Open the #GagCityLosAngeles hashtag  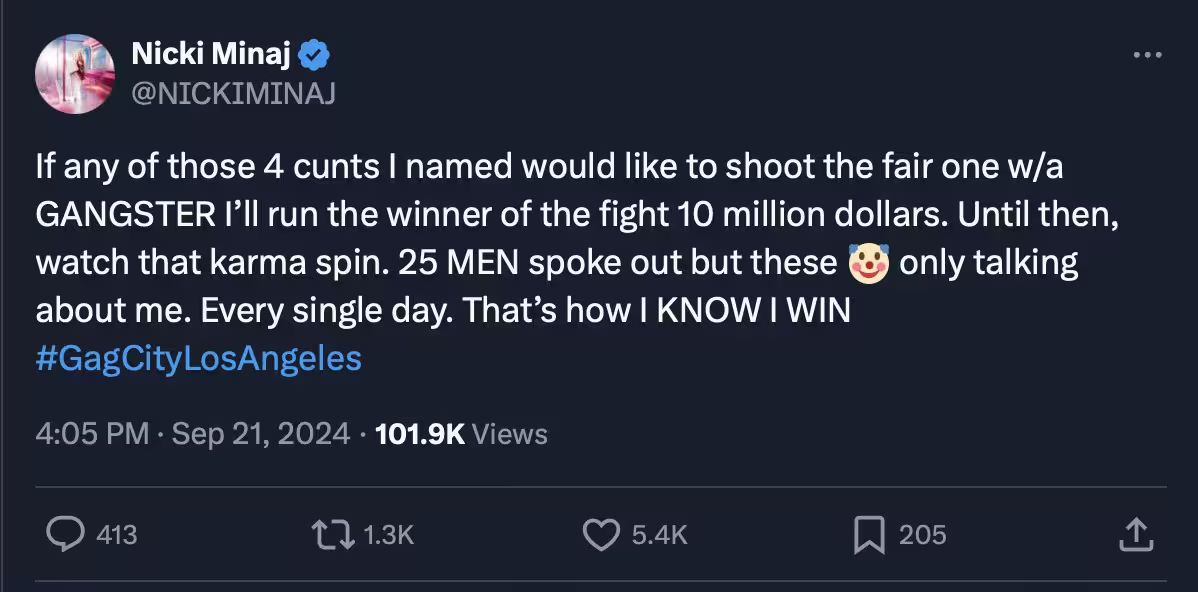click(198, 358)
